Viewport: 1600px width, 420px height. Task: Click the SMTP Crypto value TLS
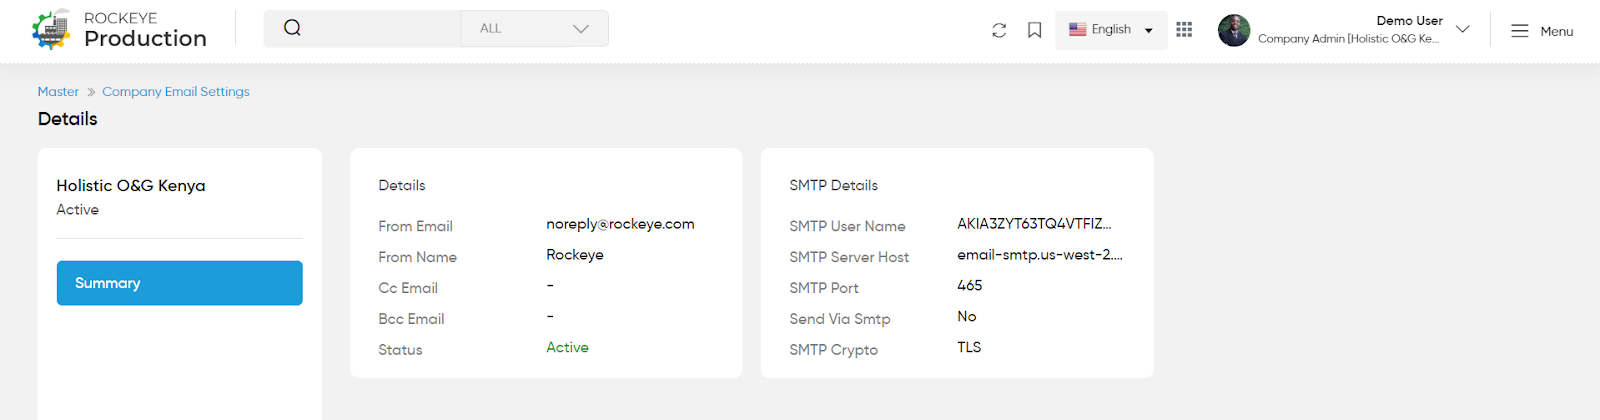[x=969, y=347]
